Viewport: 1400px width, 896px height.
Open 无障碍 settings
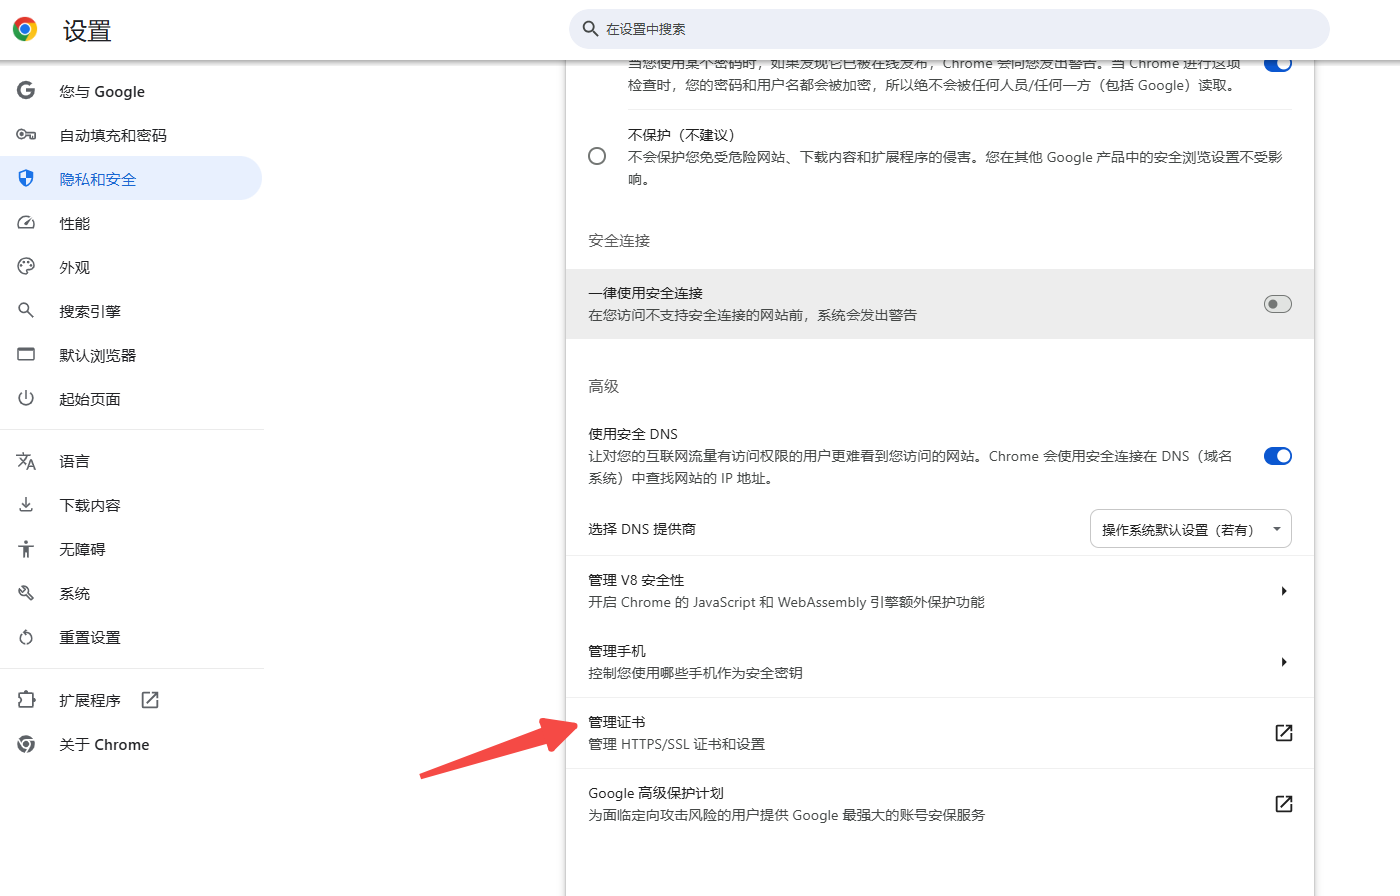(131, 549)
